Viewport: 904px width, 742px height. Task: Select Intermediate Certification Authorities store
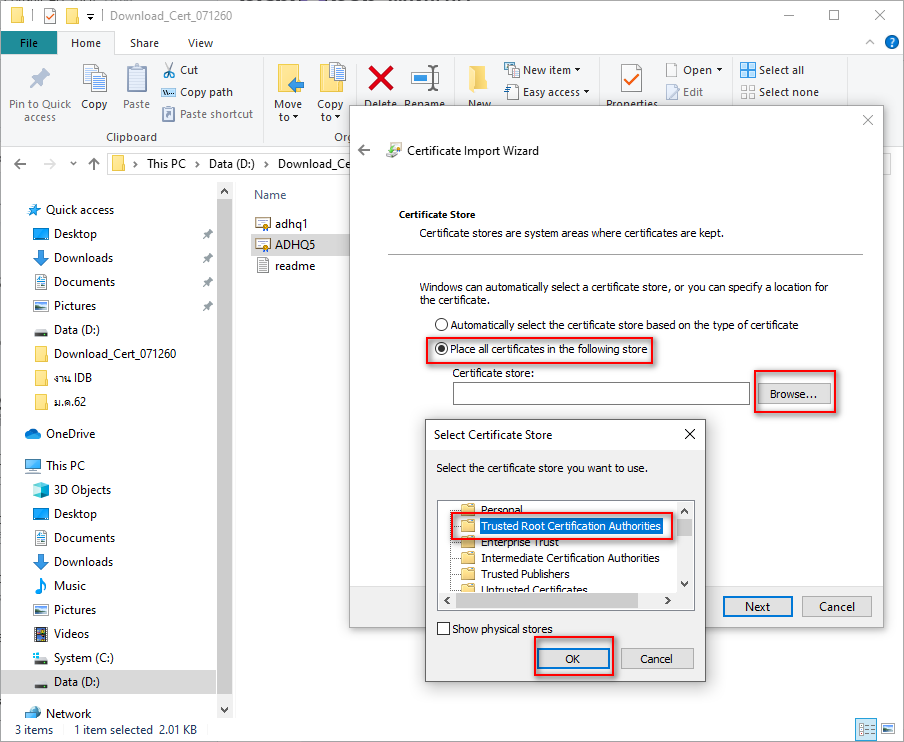click(570, 558)
